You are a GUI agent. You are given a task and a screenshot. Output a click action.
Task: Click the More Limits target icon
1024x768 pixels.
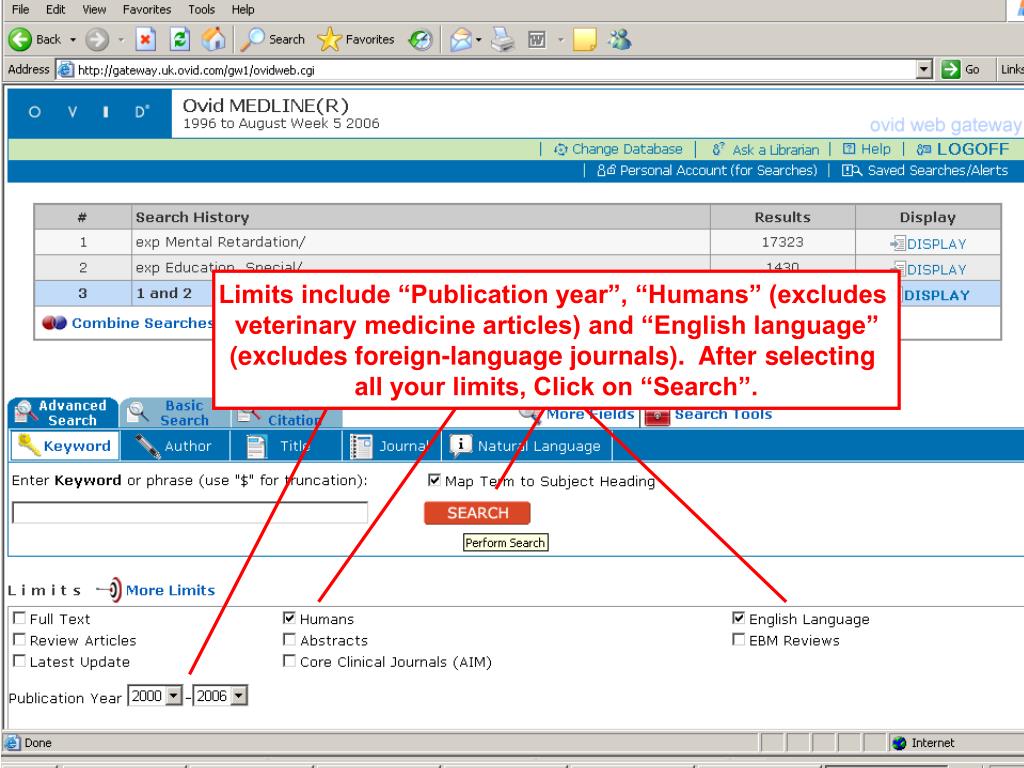(110, 590)
